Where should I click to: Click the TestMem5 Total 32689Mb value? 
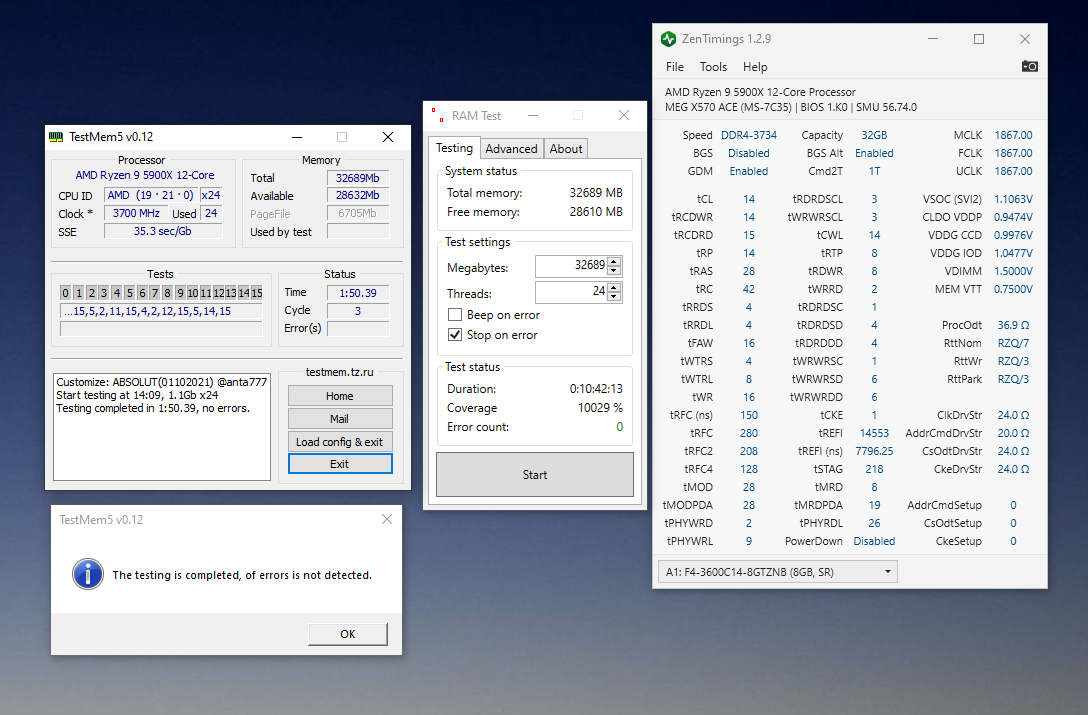point(358,178)
